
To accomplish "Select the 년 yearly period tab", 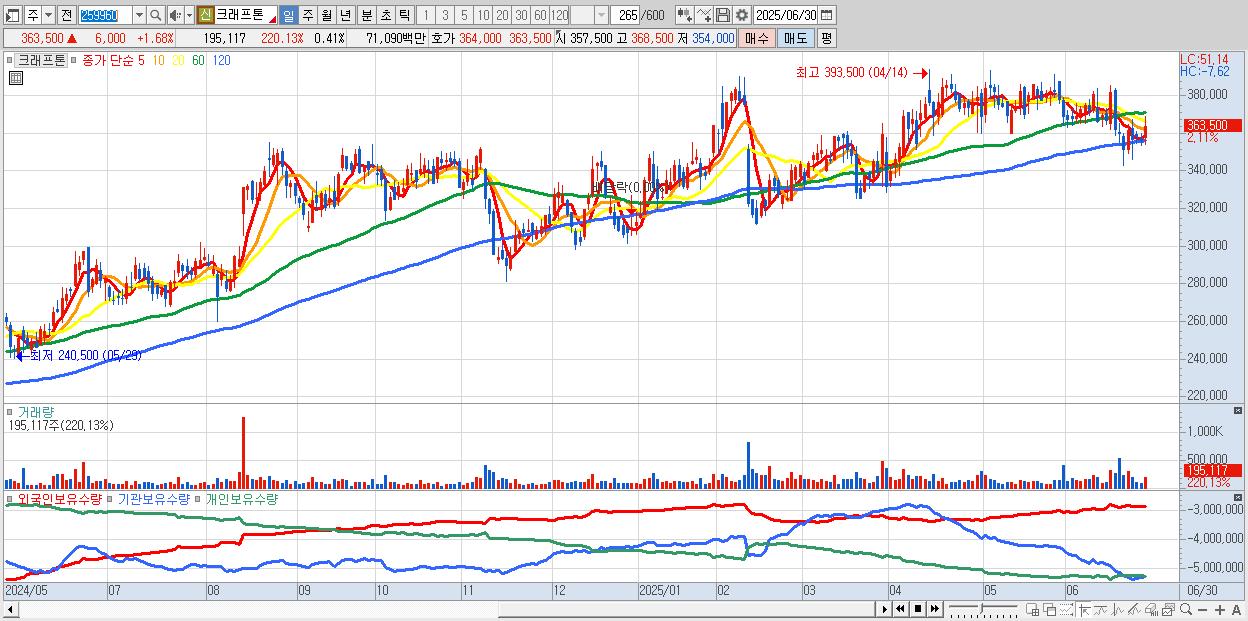I will tap(345, 15).
